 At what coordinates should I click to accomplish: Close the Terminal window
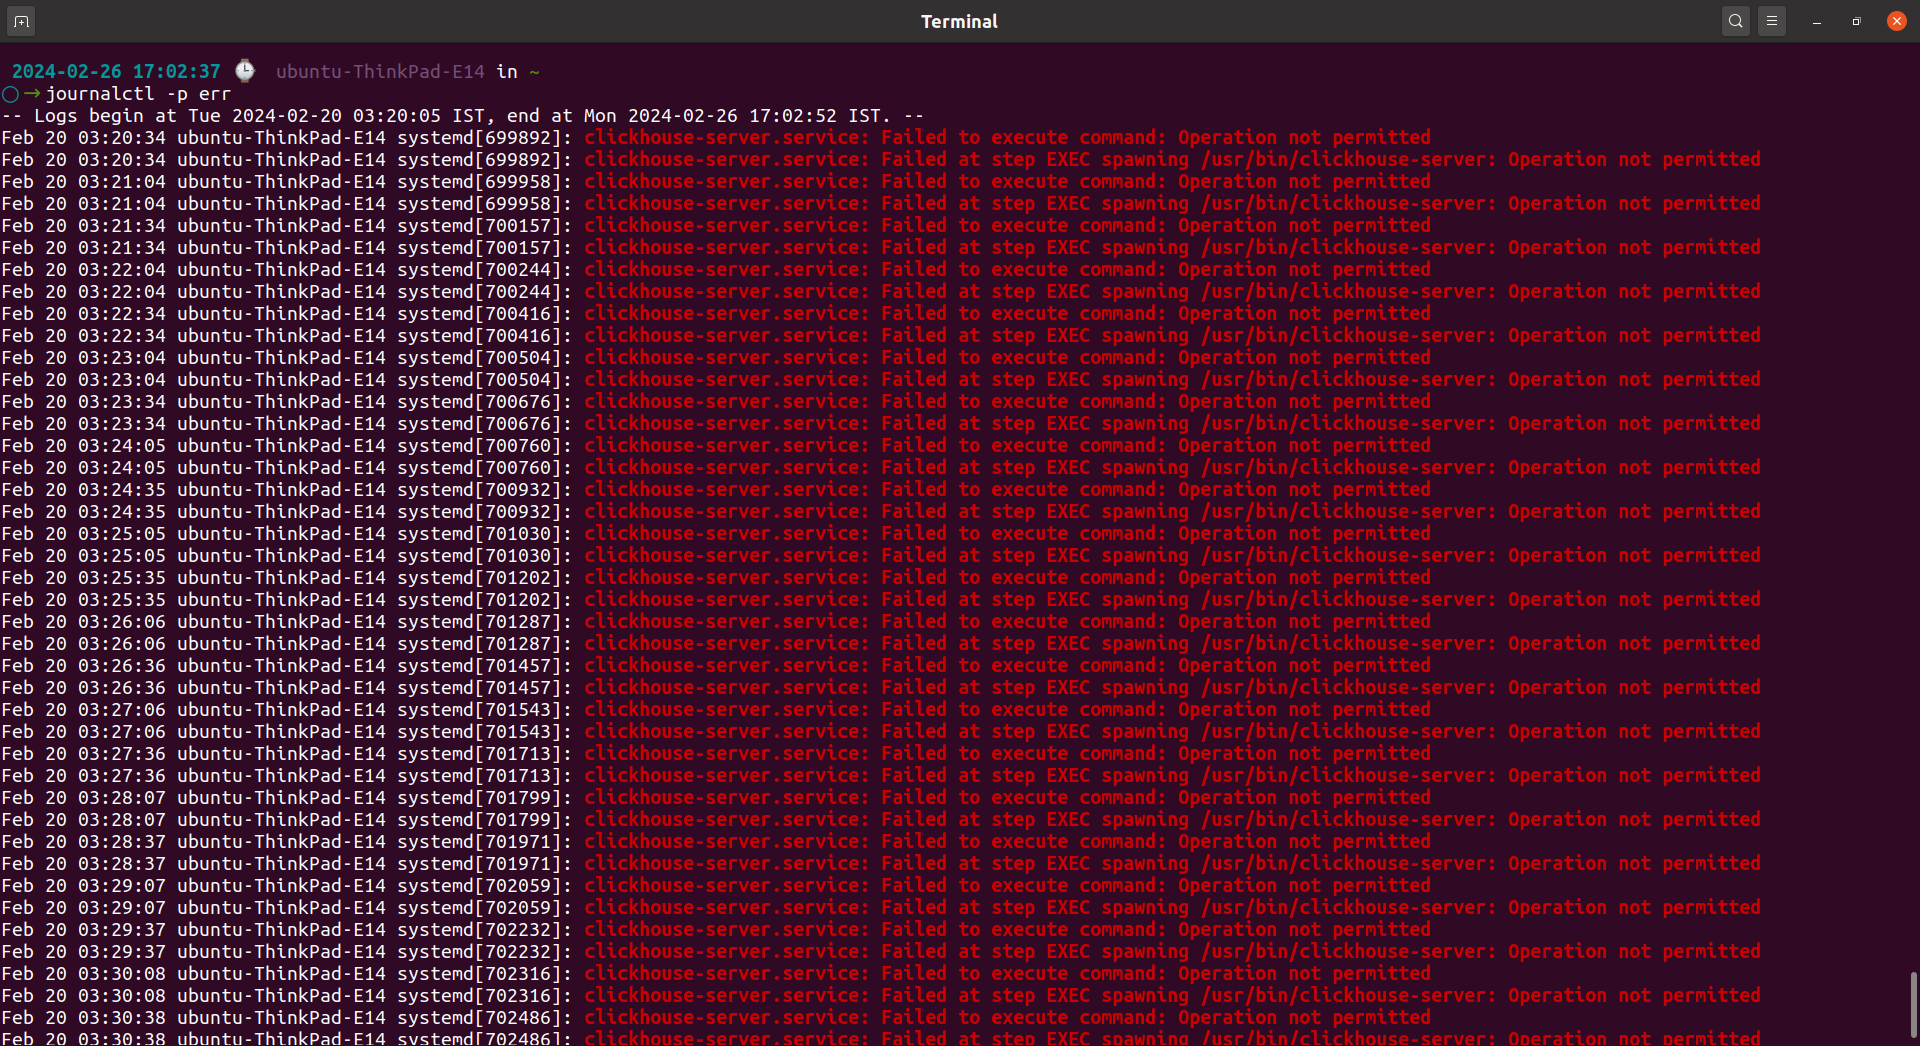tap(1897, 21)
